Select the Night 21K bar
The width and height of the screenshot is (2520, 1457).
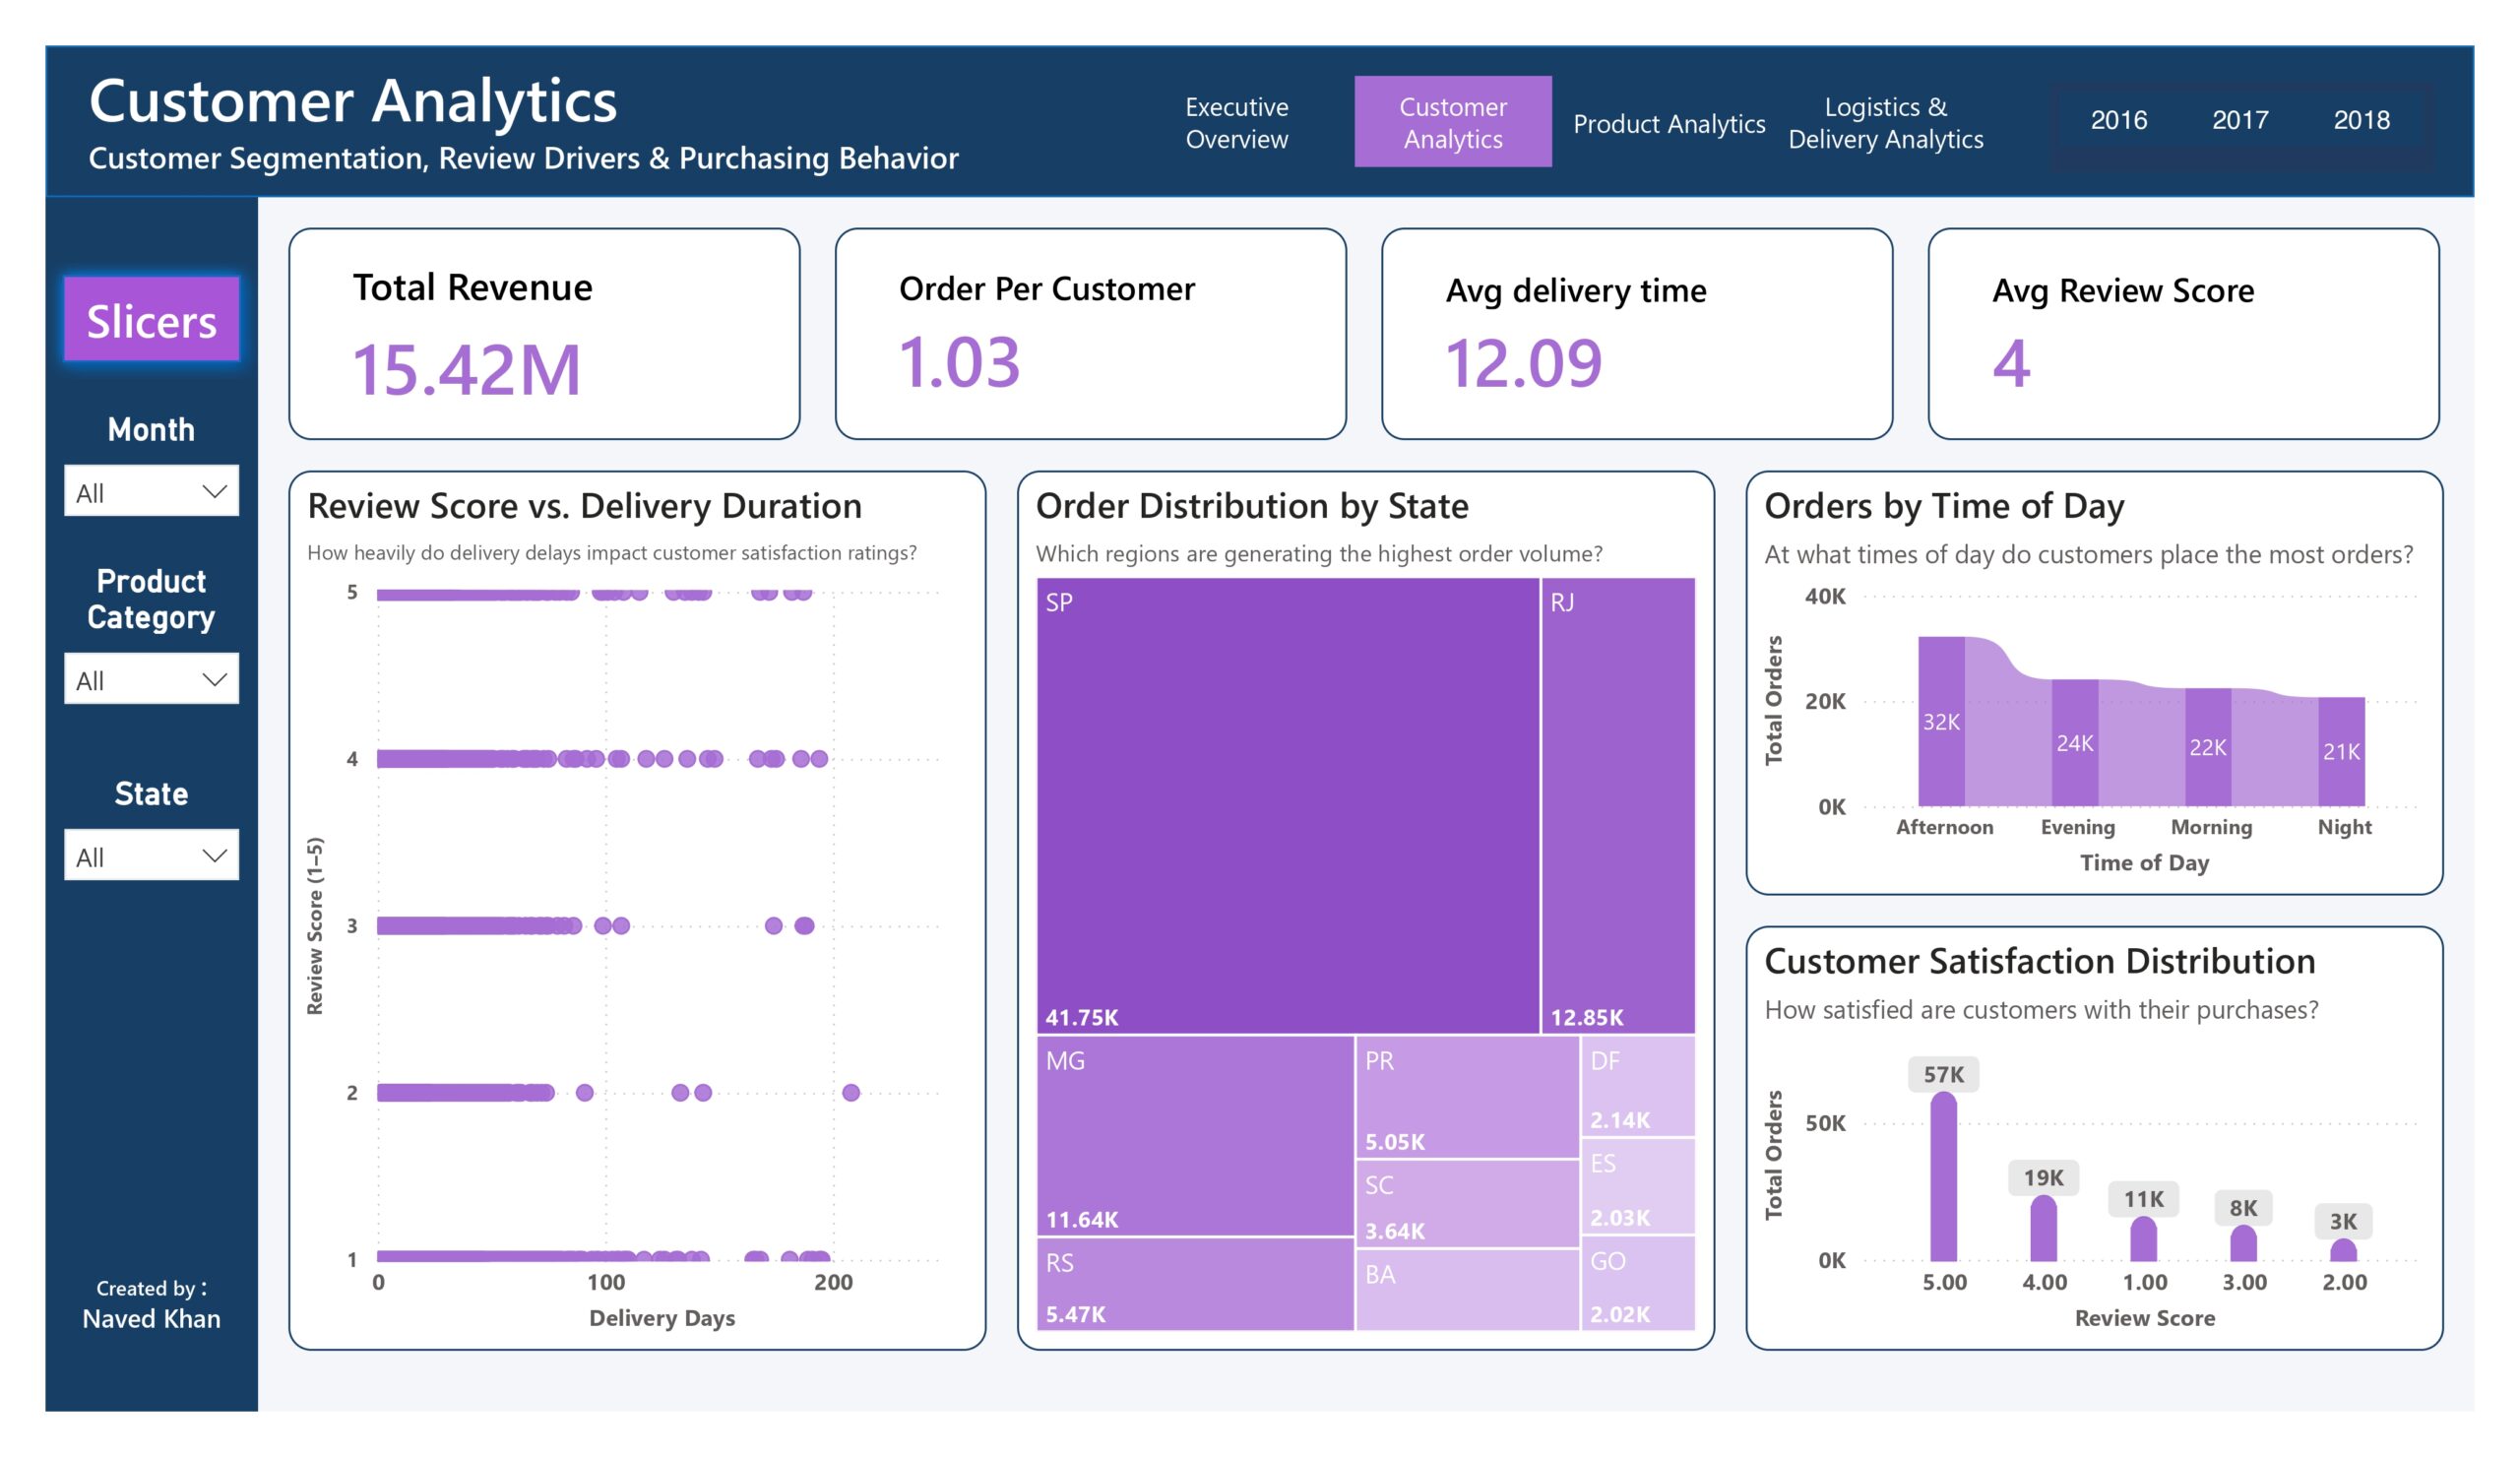click(2341, 751)
